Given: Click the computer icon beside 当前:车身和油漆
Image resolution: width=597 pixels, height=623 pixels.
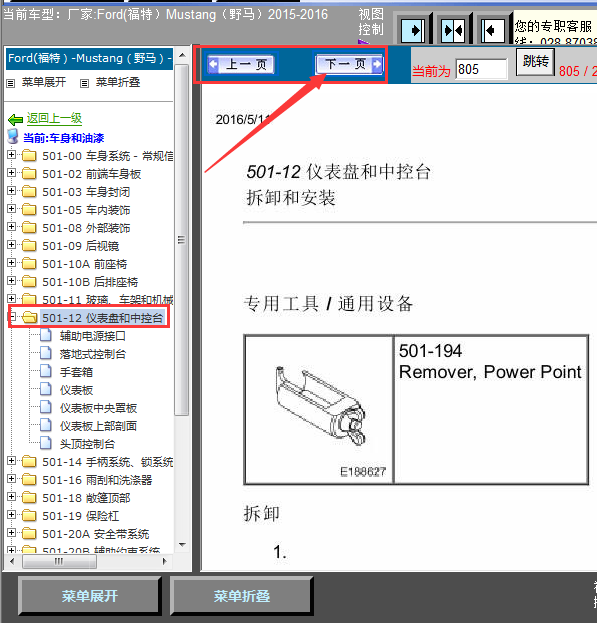Looking at the screenshot, I should tap(13, 136).
